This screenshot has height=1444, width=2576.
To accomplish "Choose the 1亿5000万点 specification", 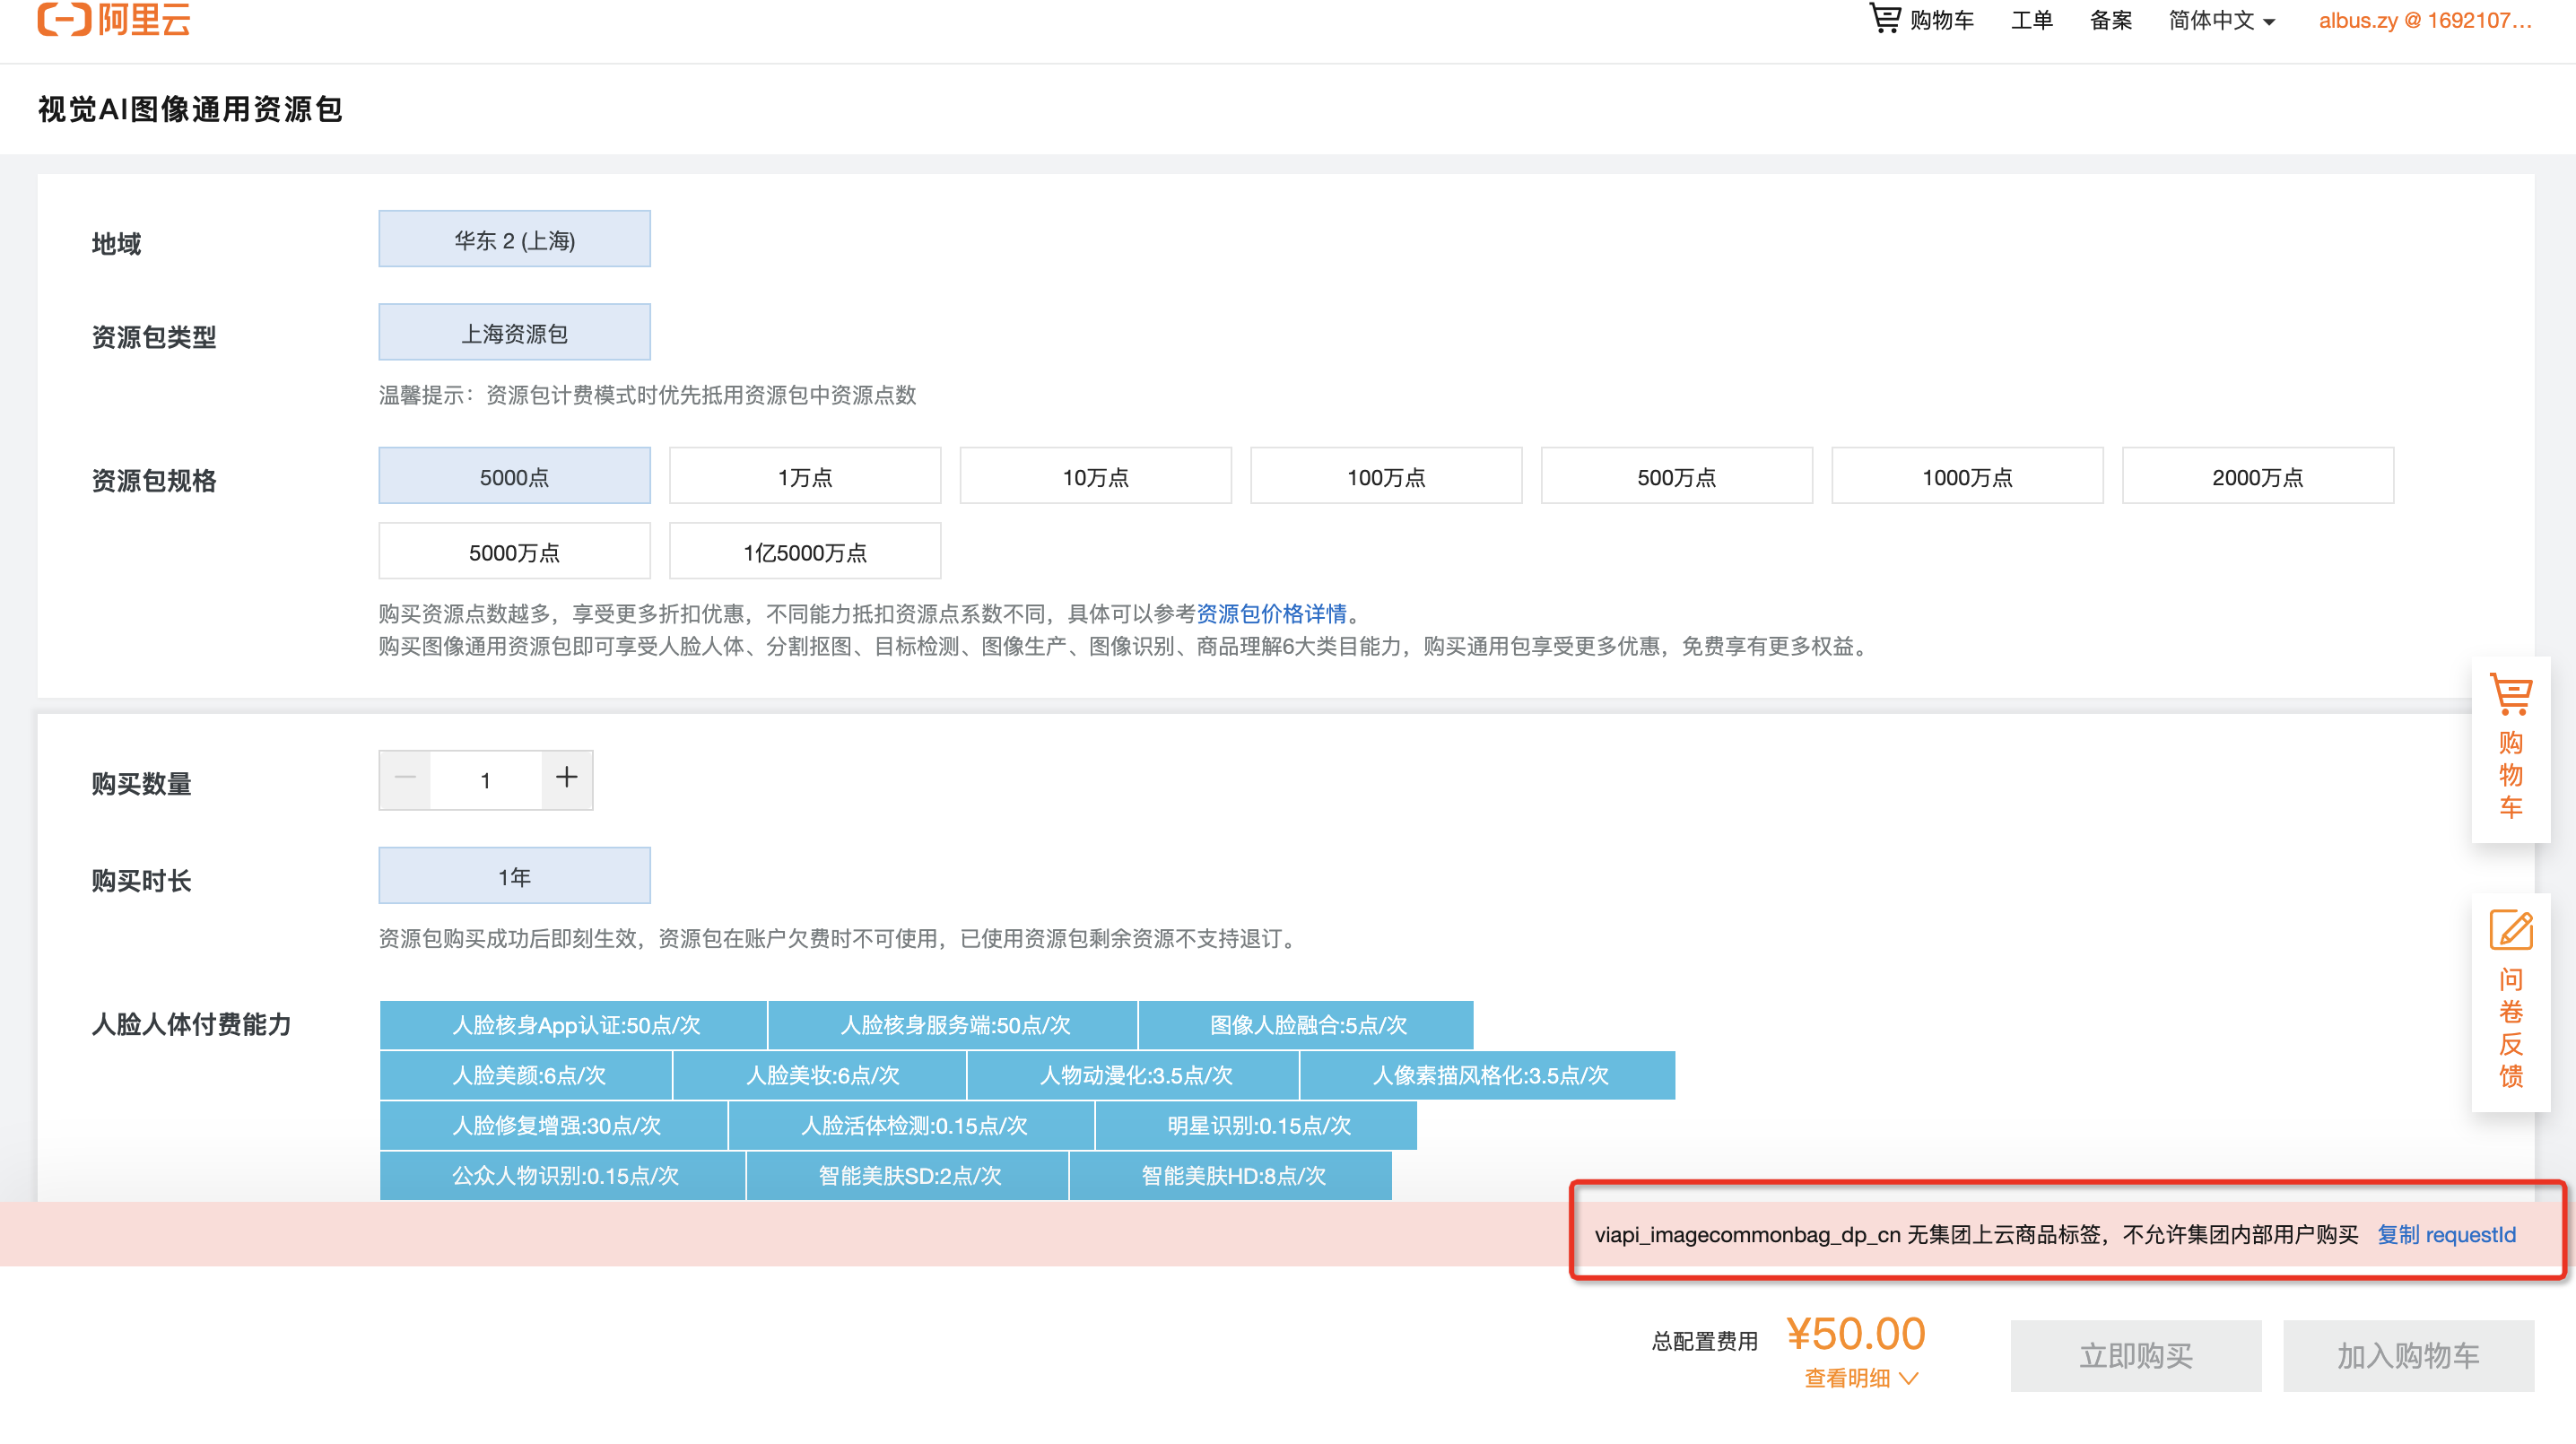I will point(805,551).
